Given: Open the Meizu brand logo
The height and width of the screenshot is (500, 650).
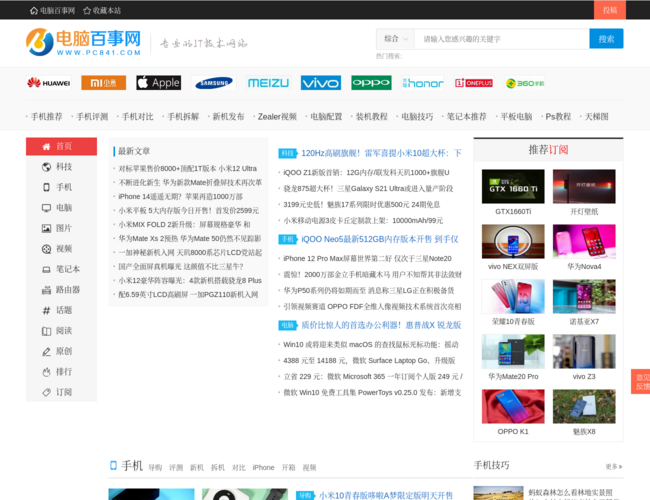Looking at the screenshot, I should 269,83.
